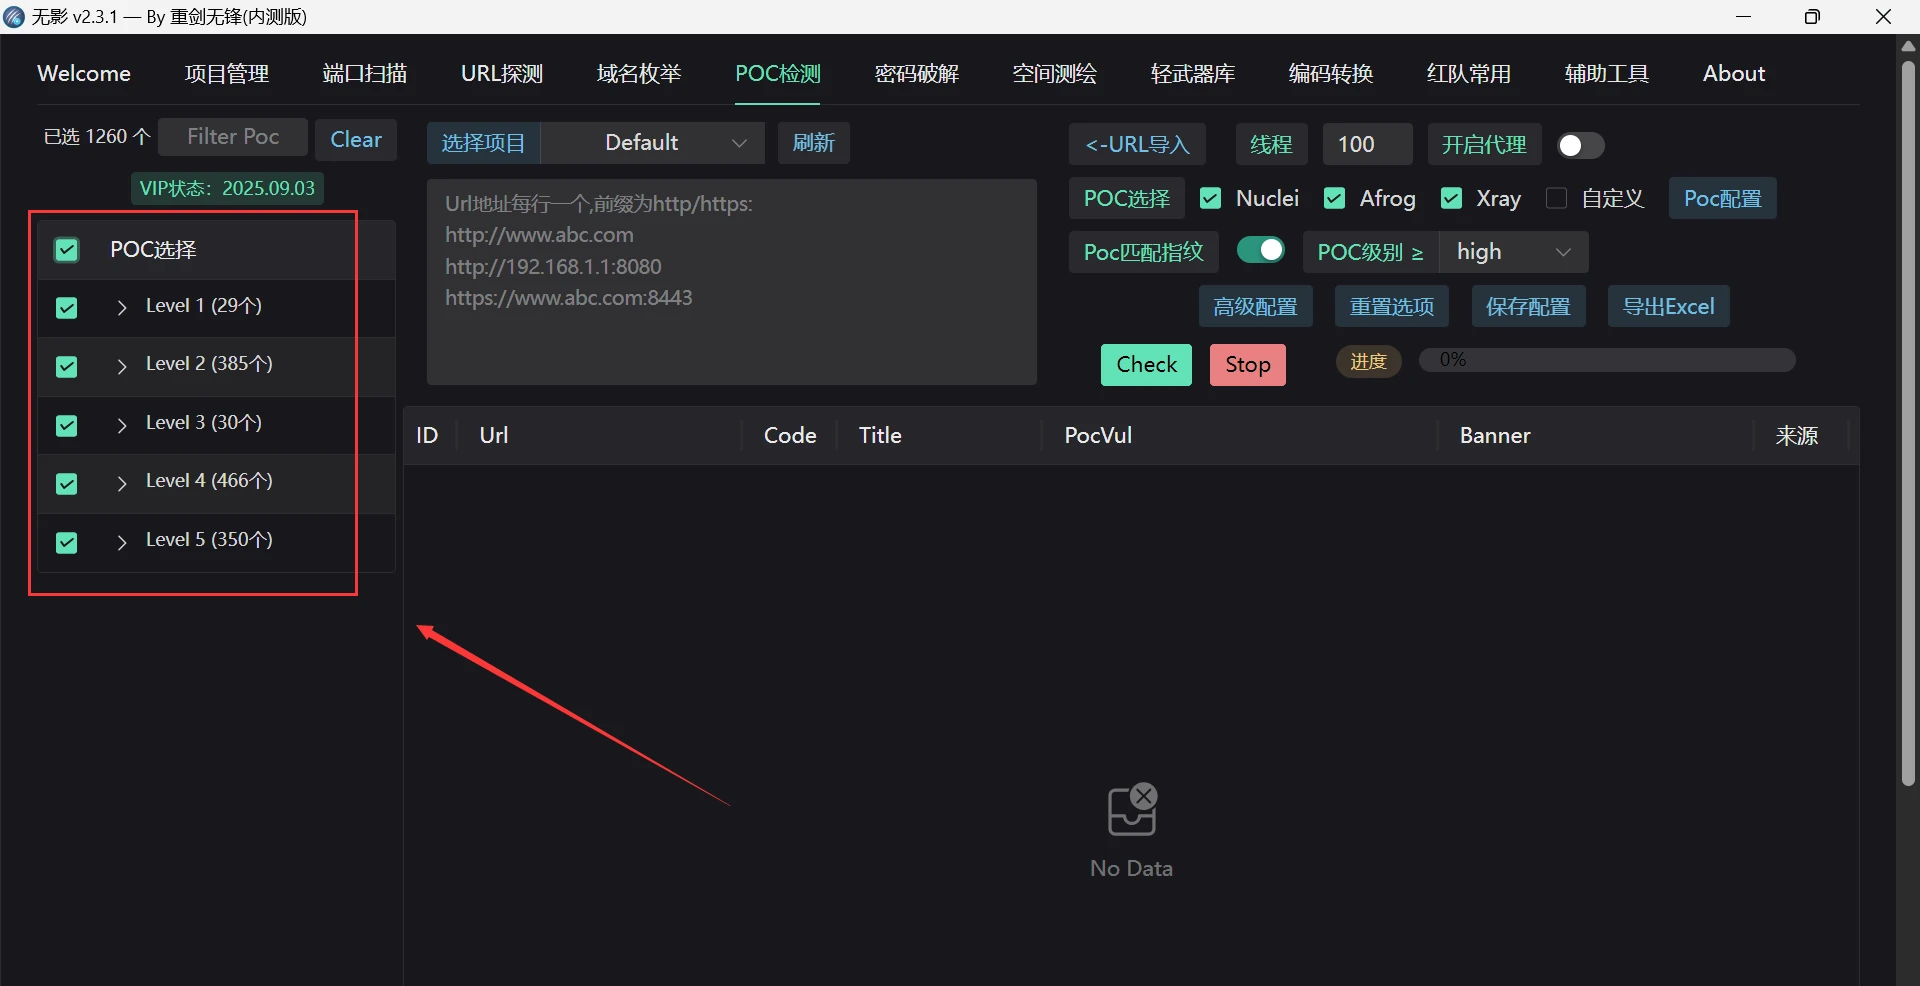Open the 密码破解 tab

pos(916,74)
